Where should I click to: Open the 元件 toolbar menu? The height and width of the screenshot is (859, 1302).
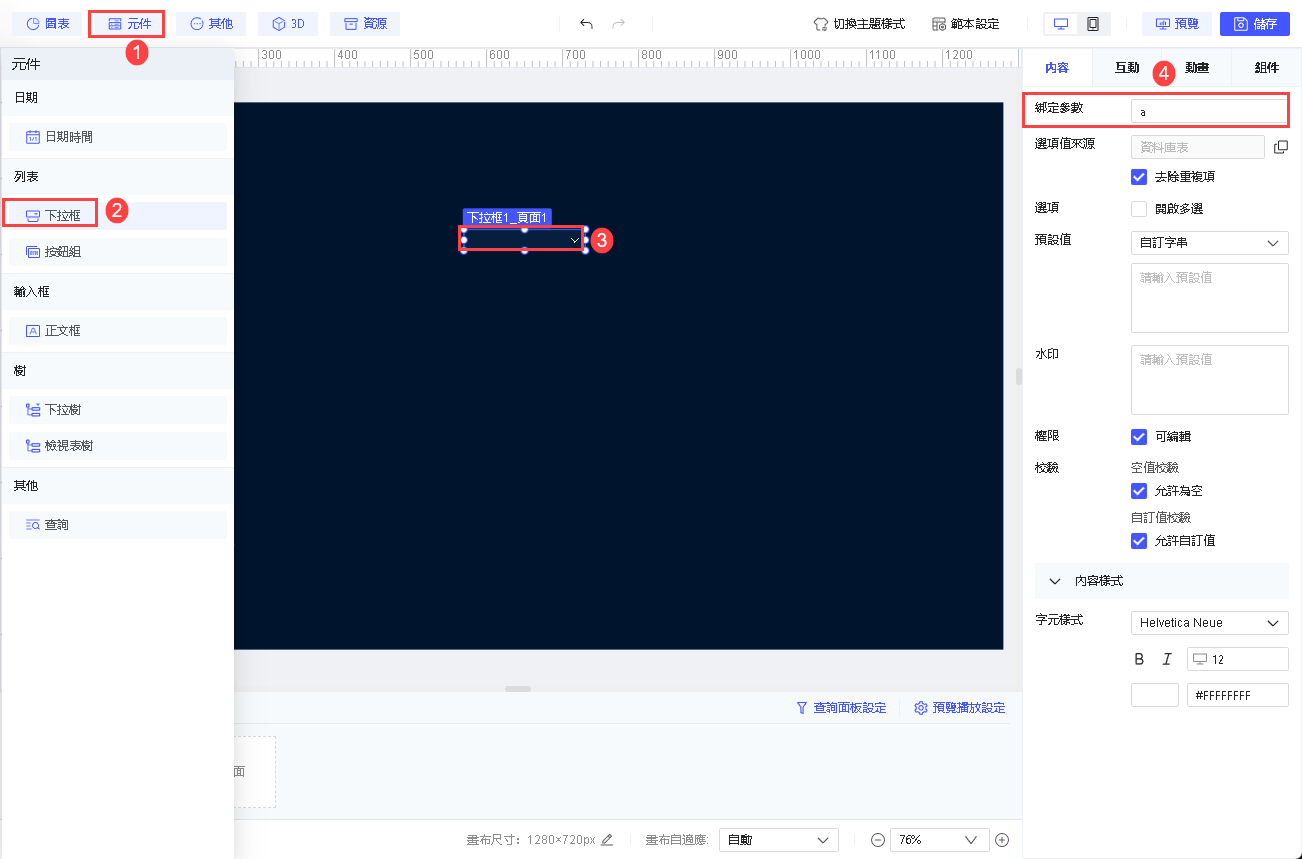[129, 24]
